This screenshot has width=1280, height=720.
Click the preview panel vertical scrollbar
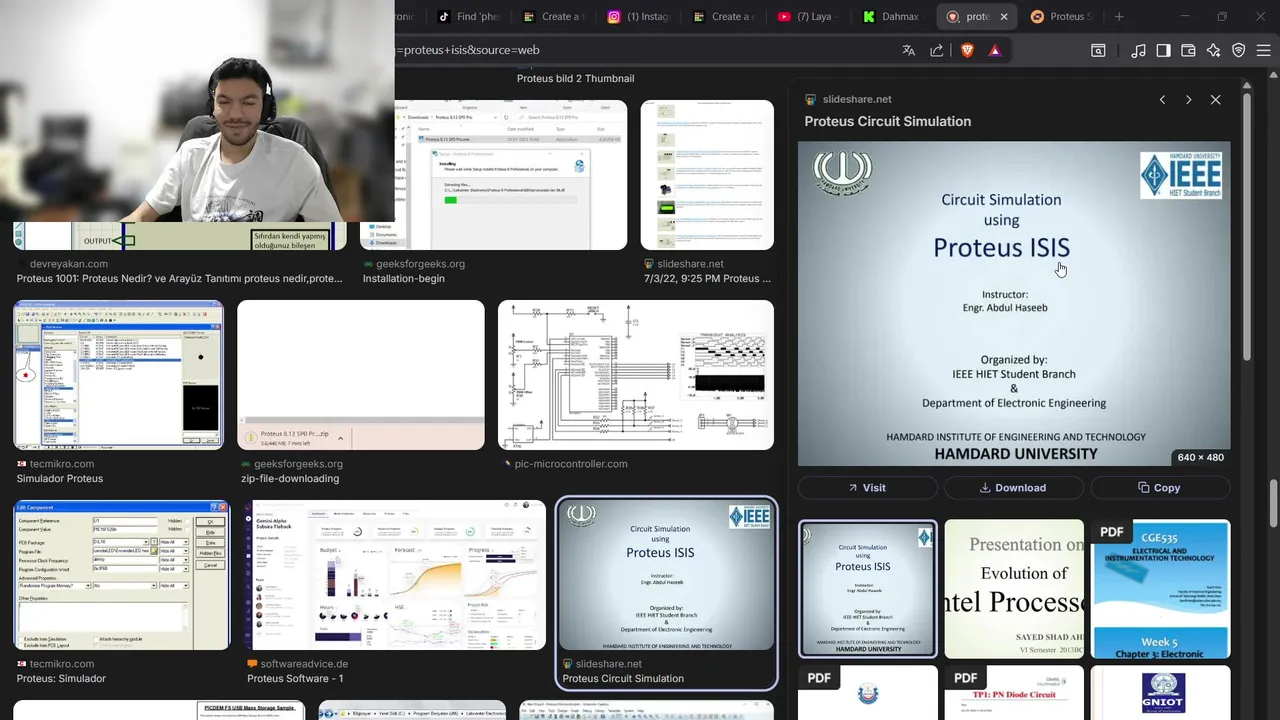coord(1247,225)
